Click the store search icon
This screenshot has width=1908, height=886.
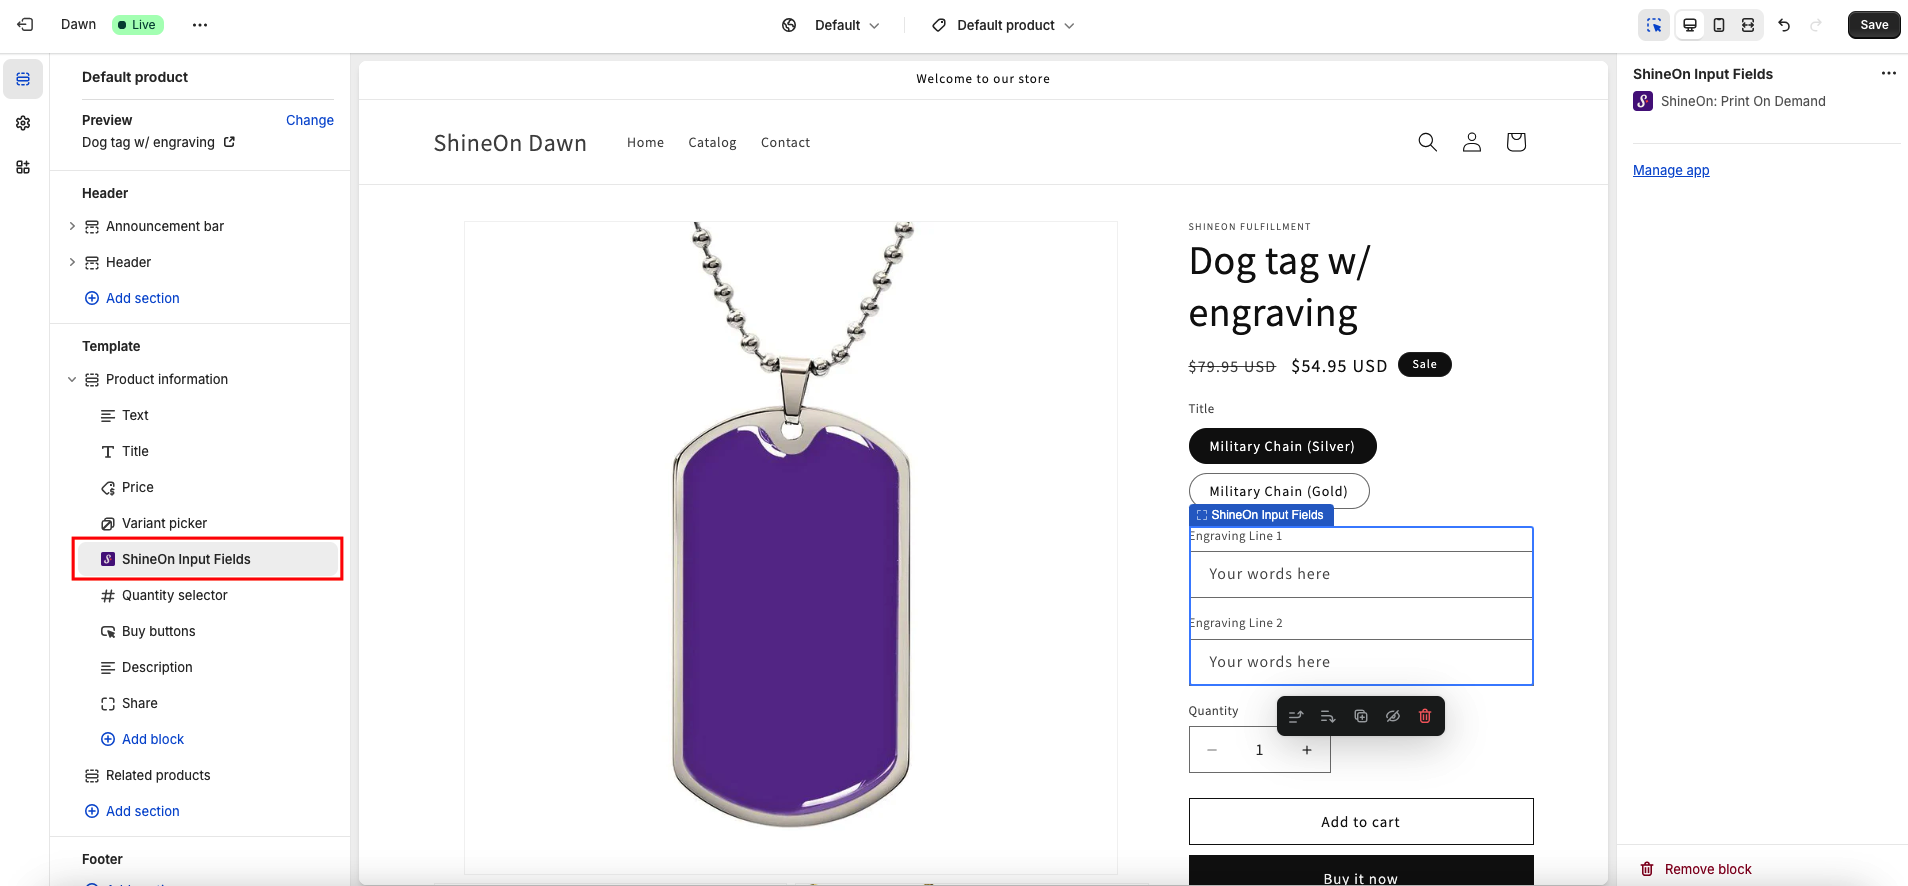(x=1428, y=142)
